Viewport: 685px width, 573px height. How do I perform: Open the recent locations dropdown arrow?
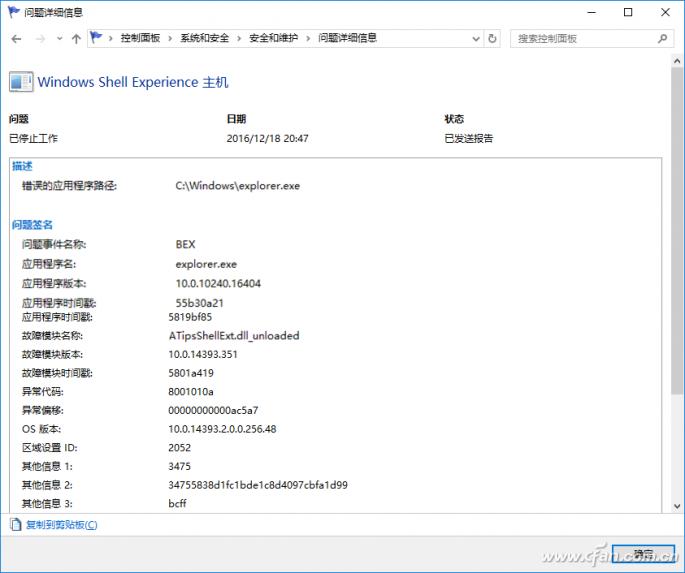point(58,39)
